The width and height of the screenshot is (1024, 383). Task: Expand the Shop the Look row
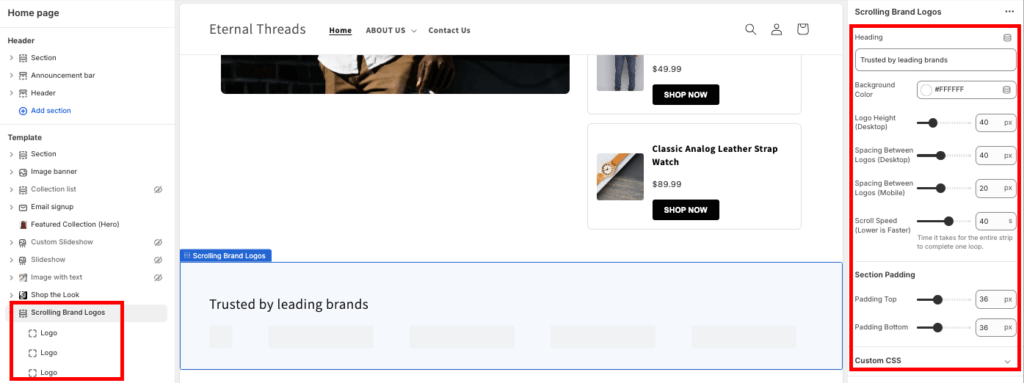tap(11, 295)
